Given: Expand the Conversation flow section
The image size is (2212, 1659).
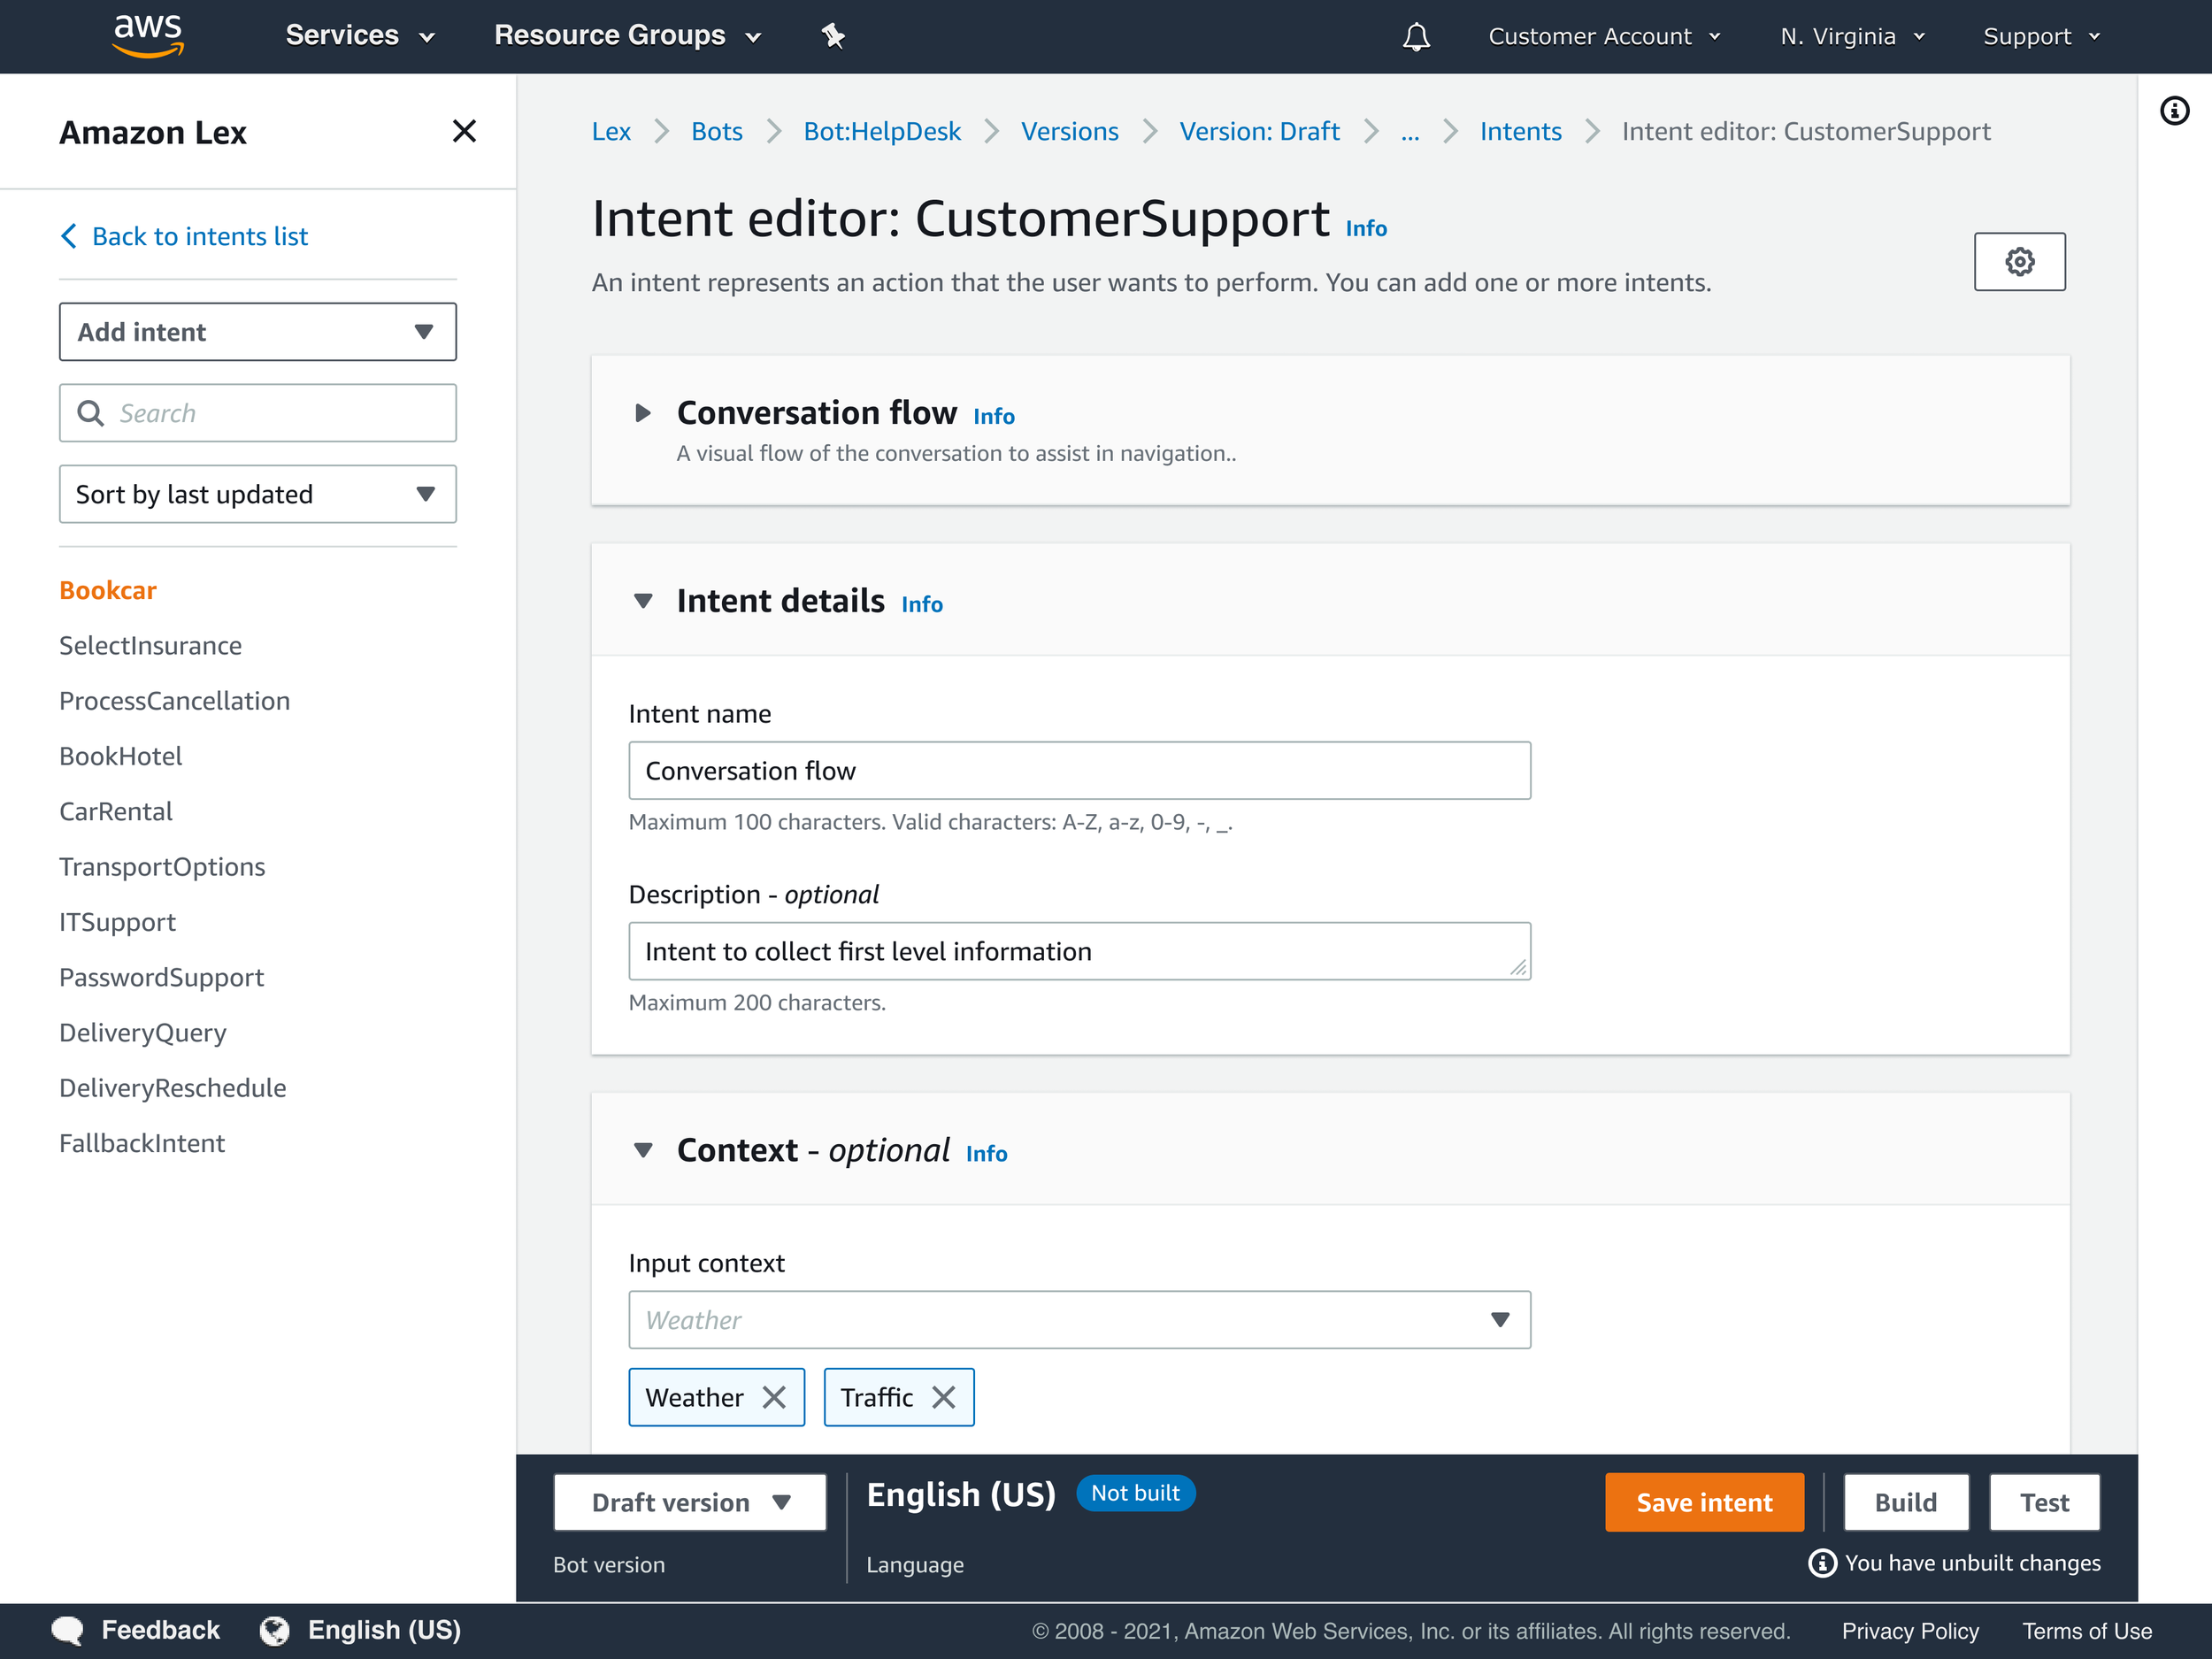Looking at the screenshot, I should point(643,413).
